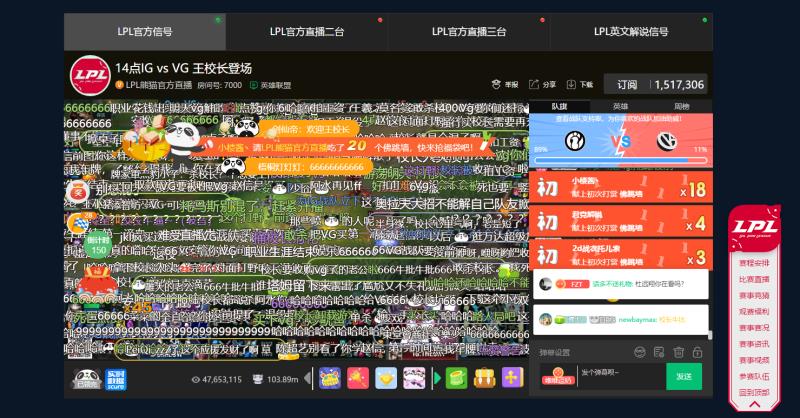The image size is (800, 418).
Task: Send the magic wand gift
Action: click(x=358, y=378)
